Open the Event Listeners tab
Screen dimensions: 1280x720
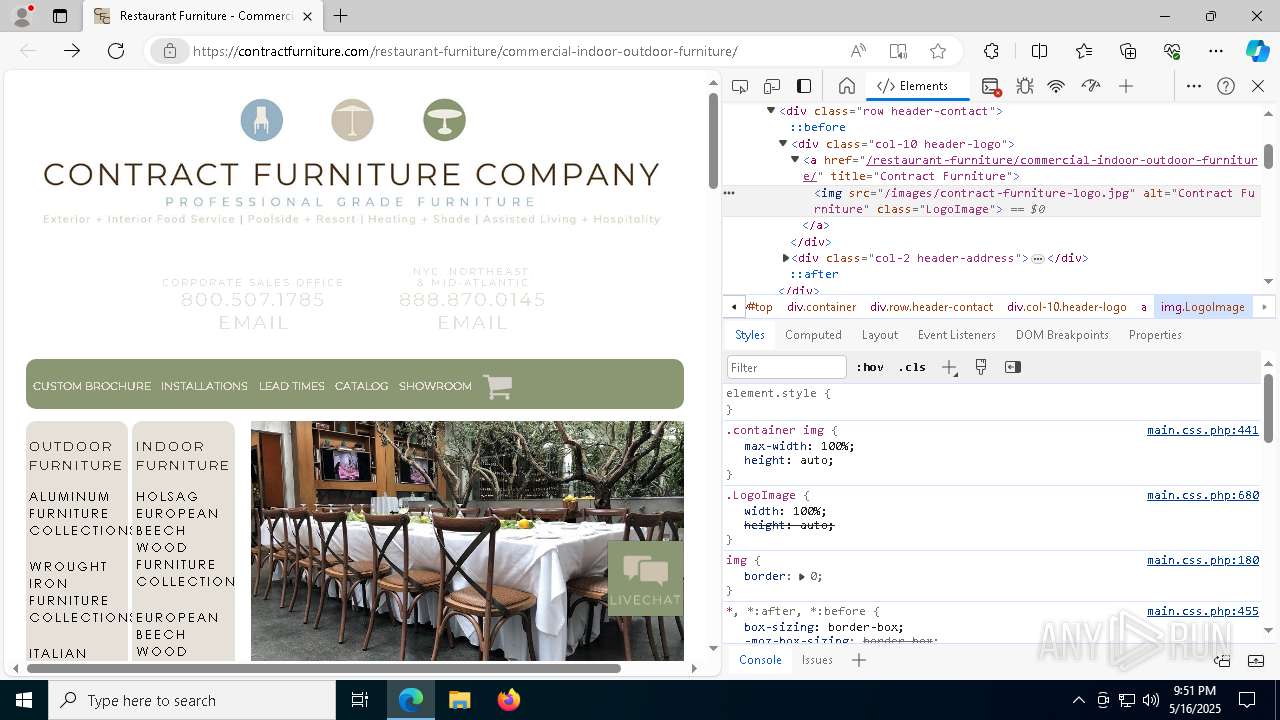957,335
